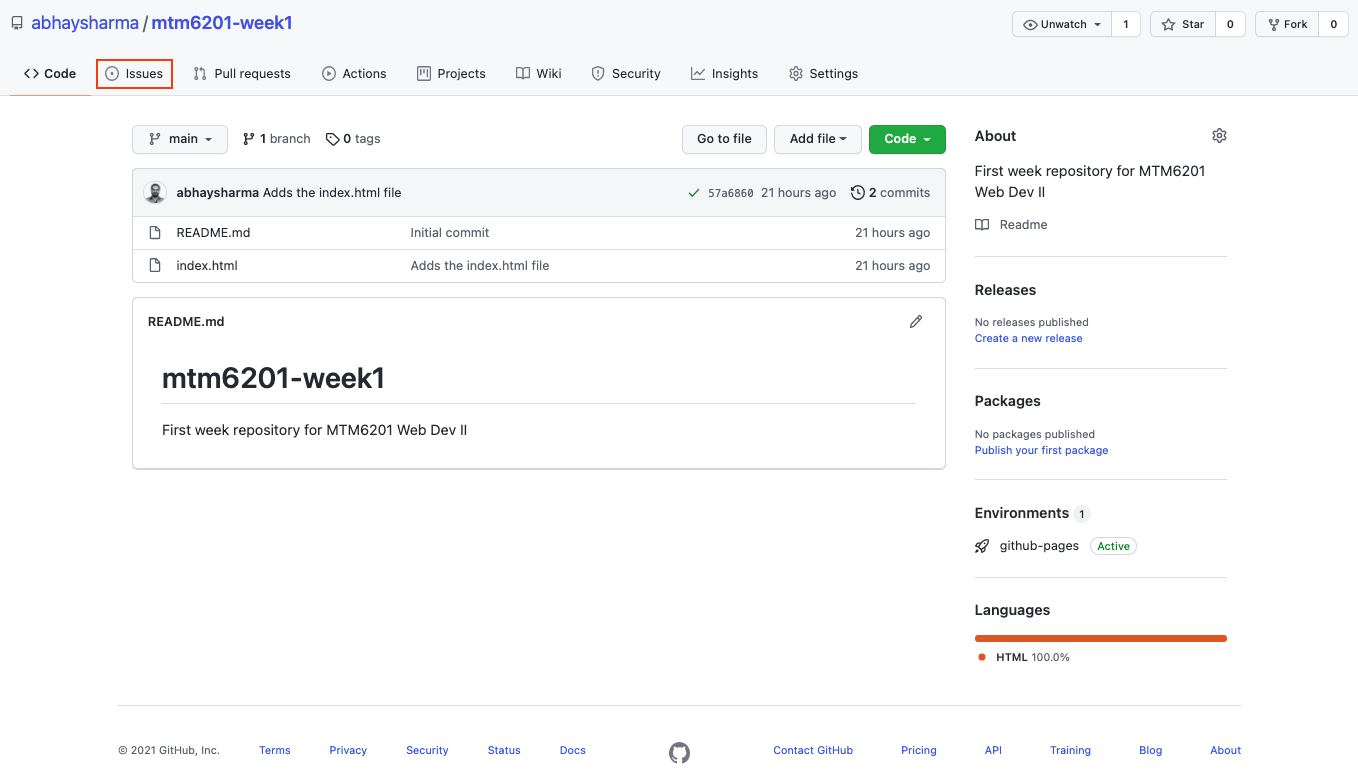Open the footer Status link
The height and width of the screenshot is (783, 1358).
pos(504,750)
